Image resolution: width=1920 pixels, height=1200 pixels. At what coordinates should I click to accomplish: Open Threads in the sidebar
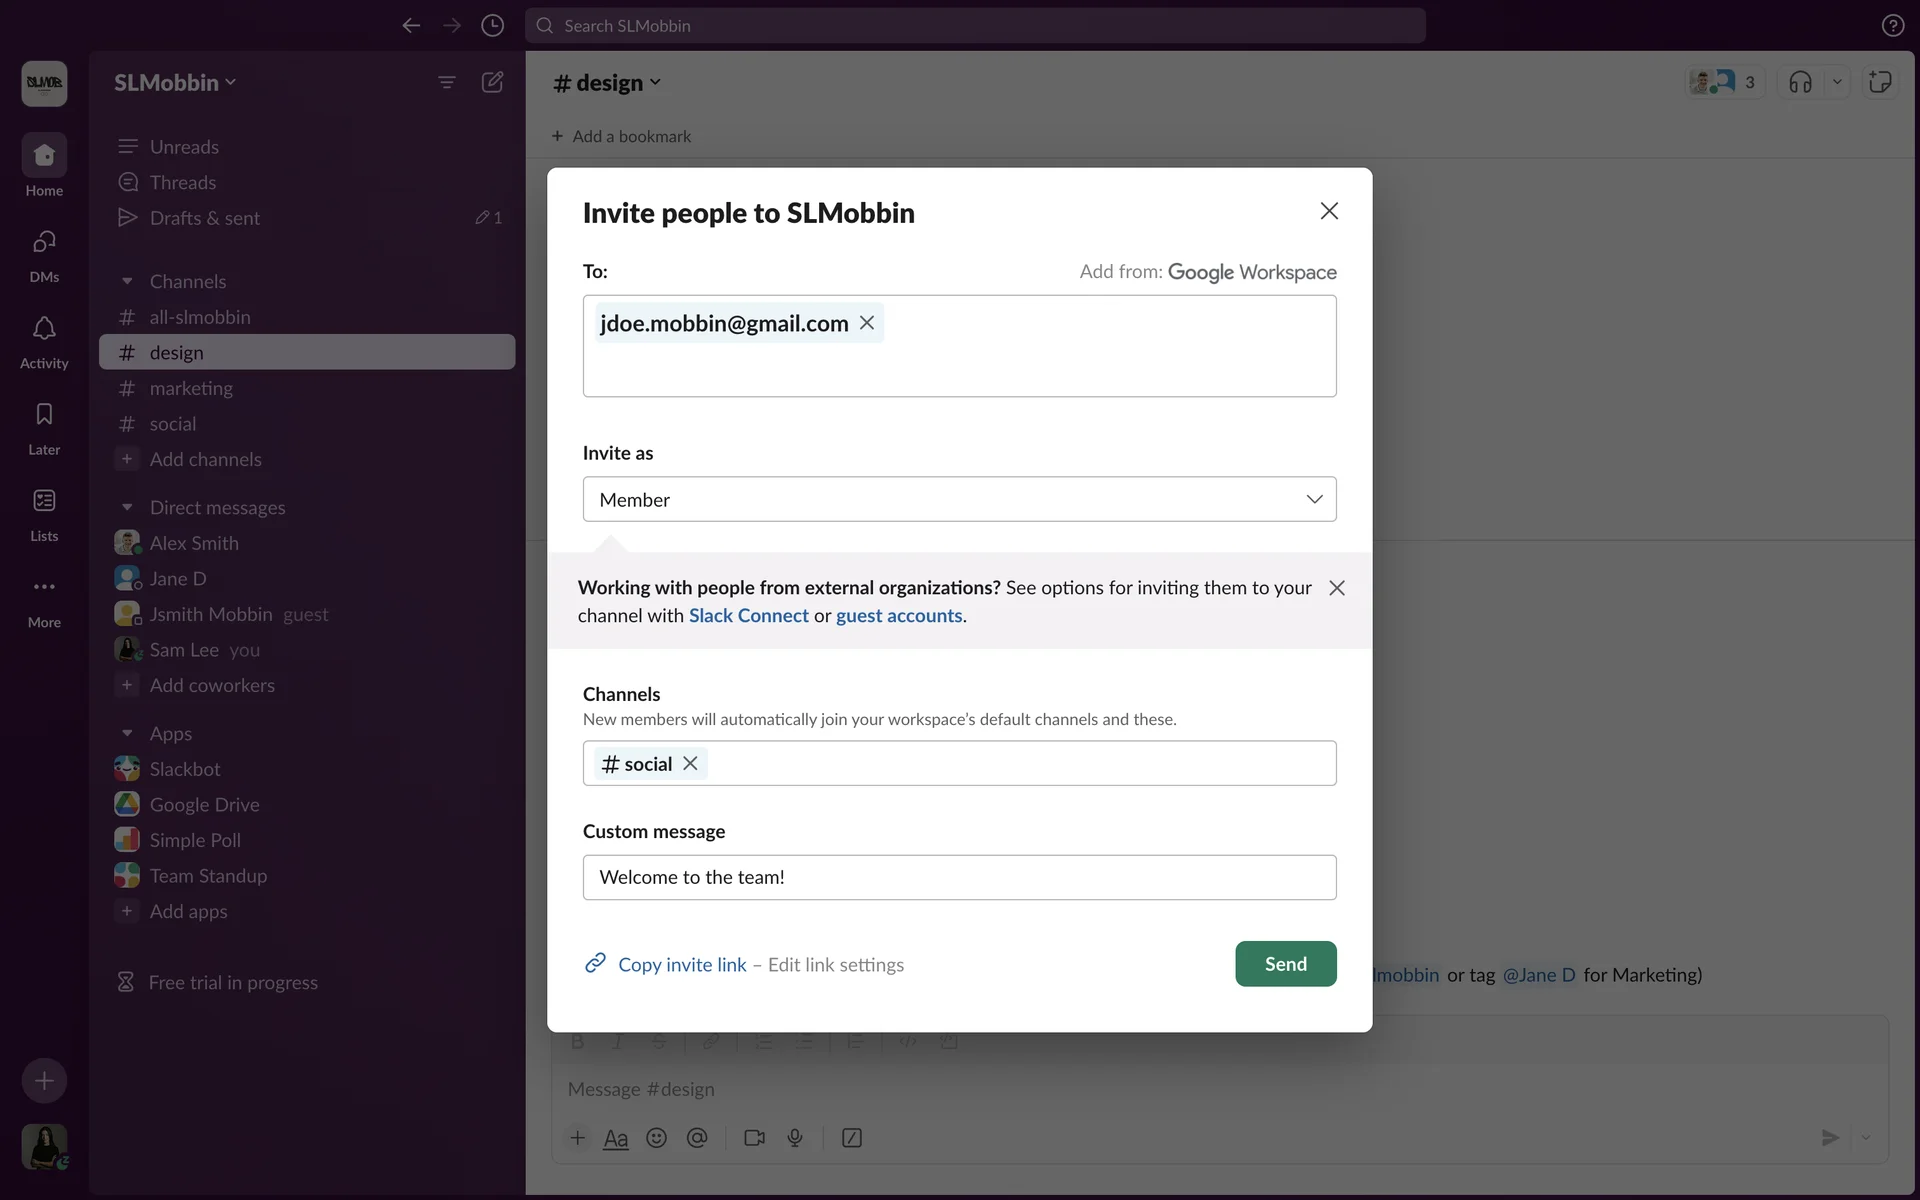point(183,182)
